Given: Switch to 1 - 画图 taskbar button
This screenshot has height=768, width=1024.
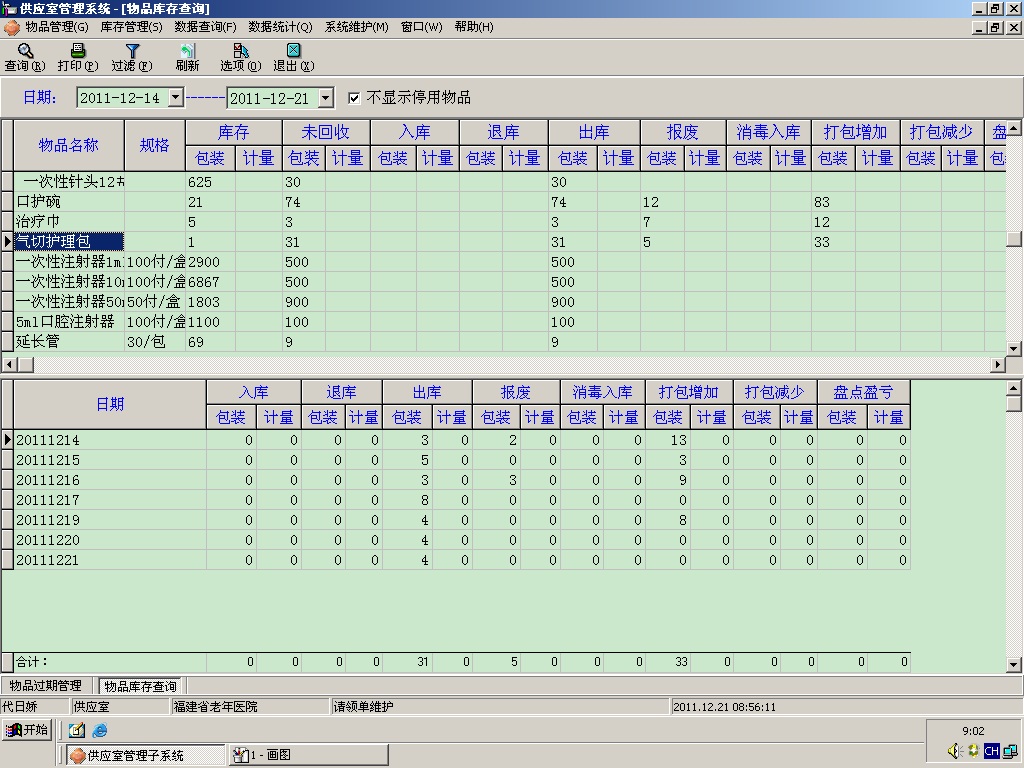Looking at the screenshot, I should point(309,756).
